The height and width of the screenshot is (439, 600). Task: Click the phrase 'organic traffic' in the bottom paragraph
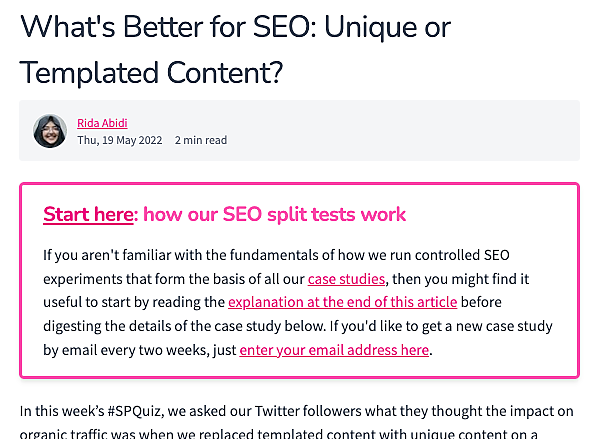tap(63, 433)
